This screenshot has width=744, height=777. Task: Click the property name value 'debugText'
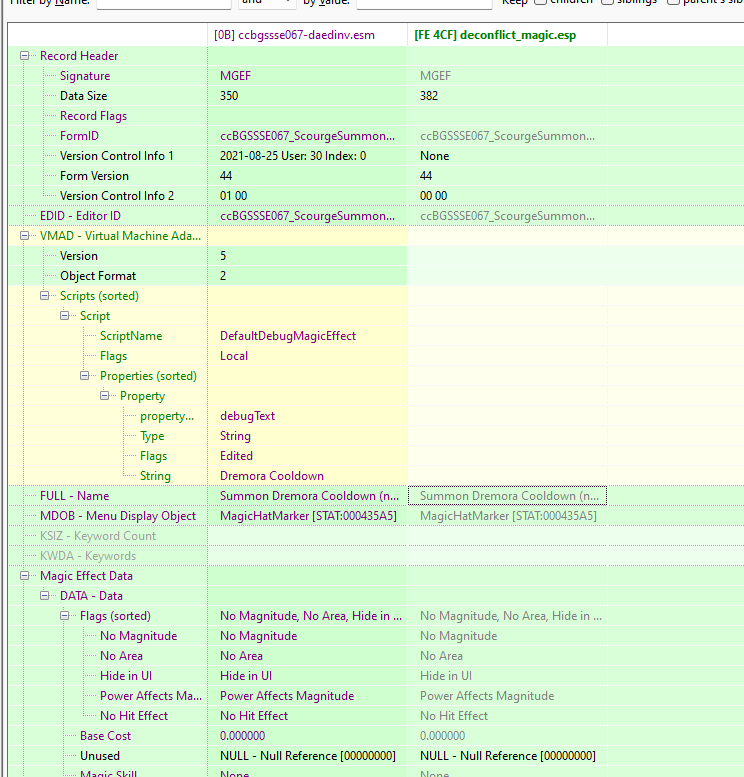(x=247, y=416)
